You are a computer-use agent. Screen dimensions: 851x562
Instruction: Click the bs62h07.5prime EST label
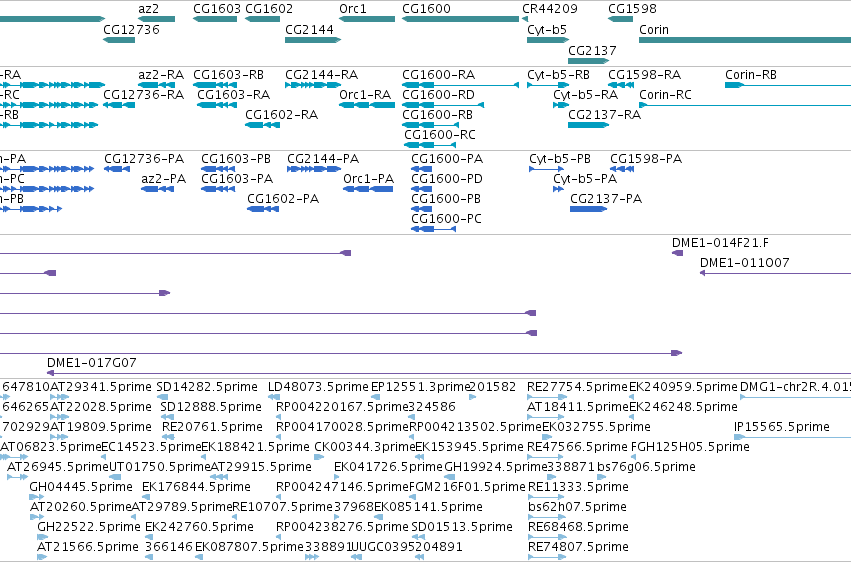coord(577,507)
